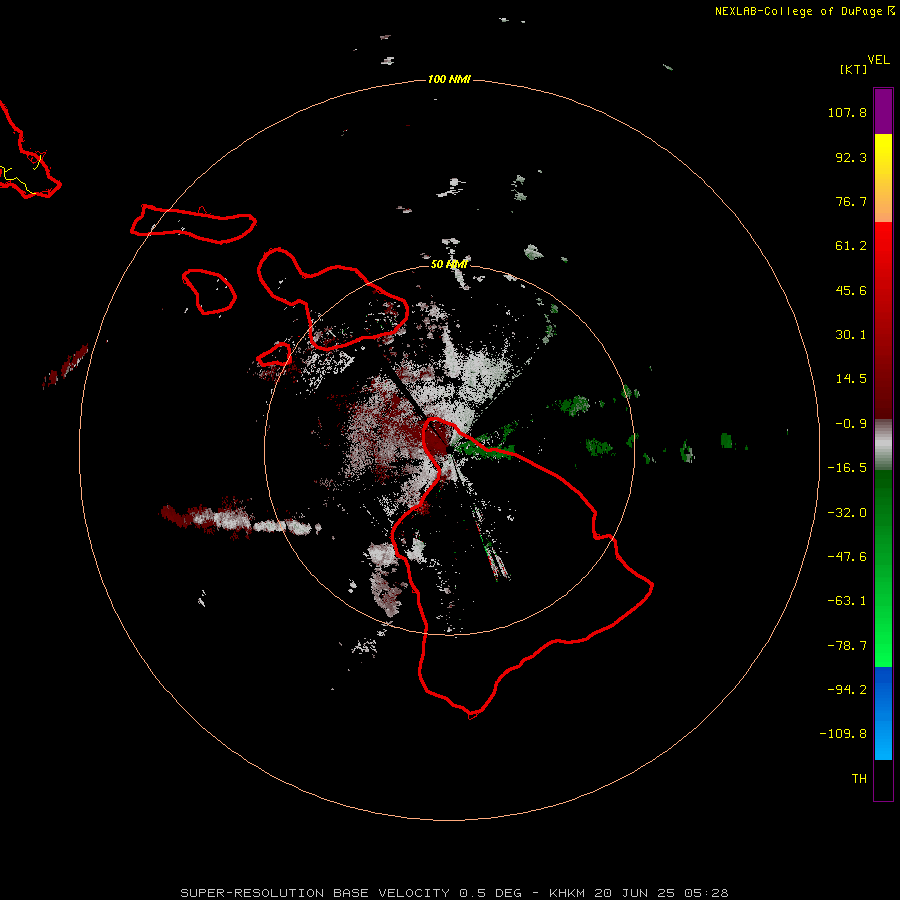Pick the purple segment of the velocity scale
Image resolution: width=900 pixels, height=900 pixels.
coord(883,112)
